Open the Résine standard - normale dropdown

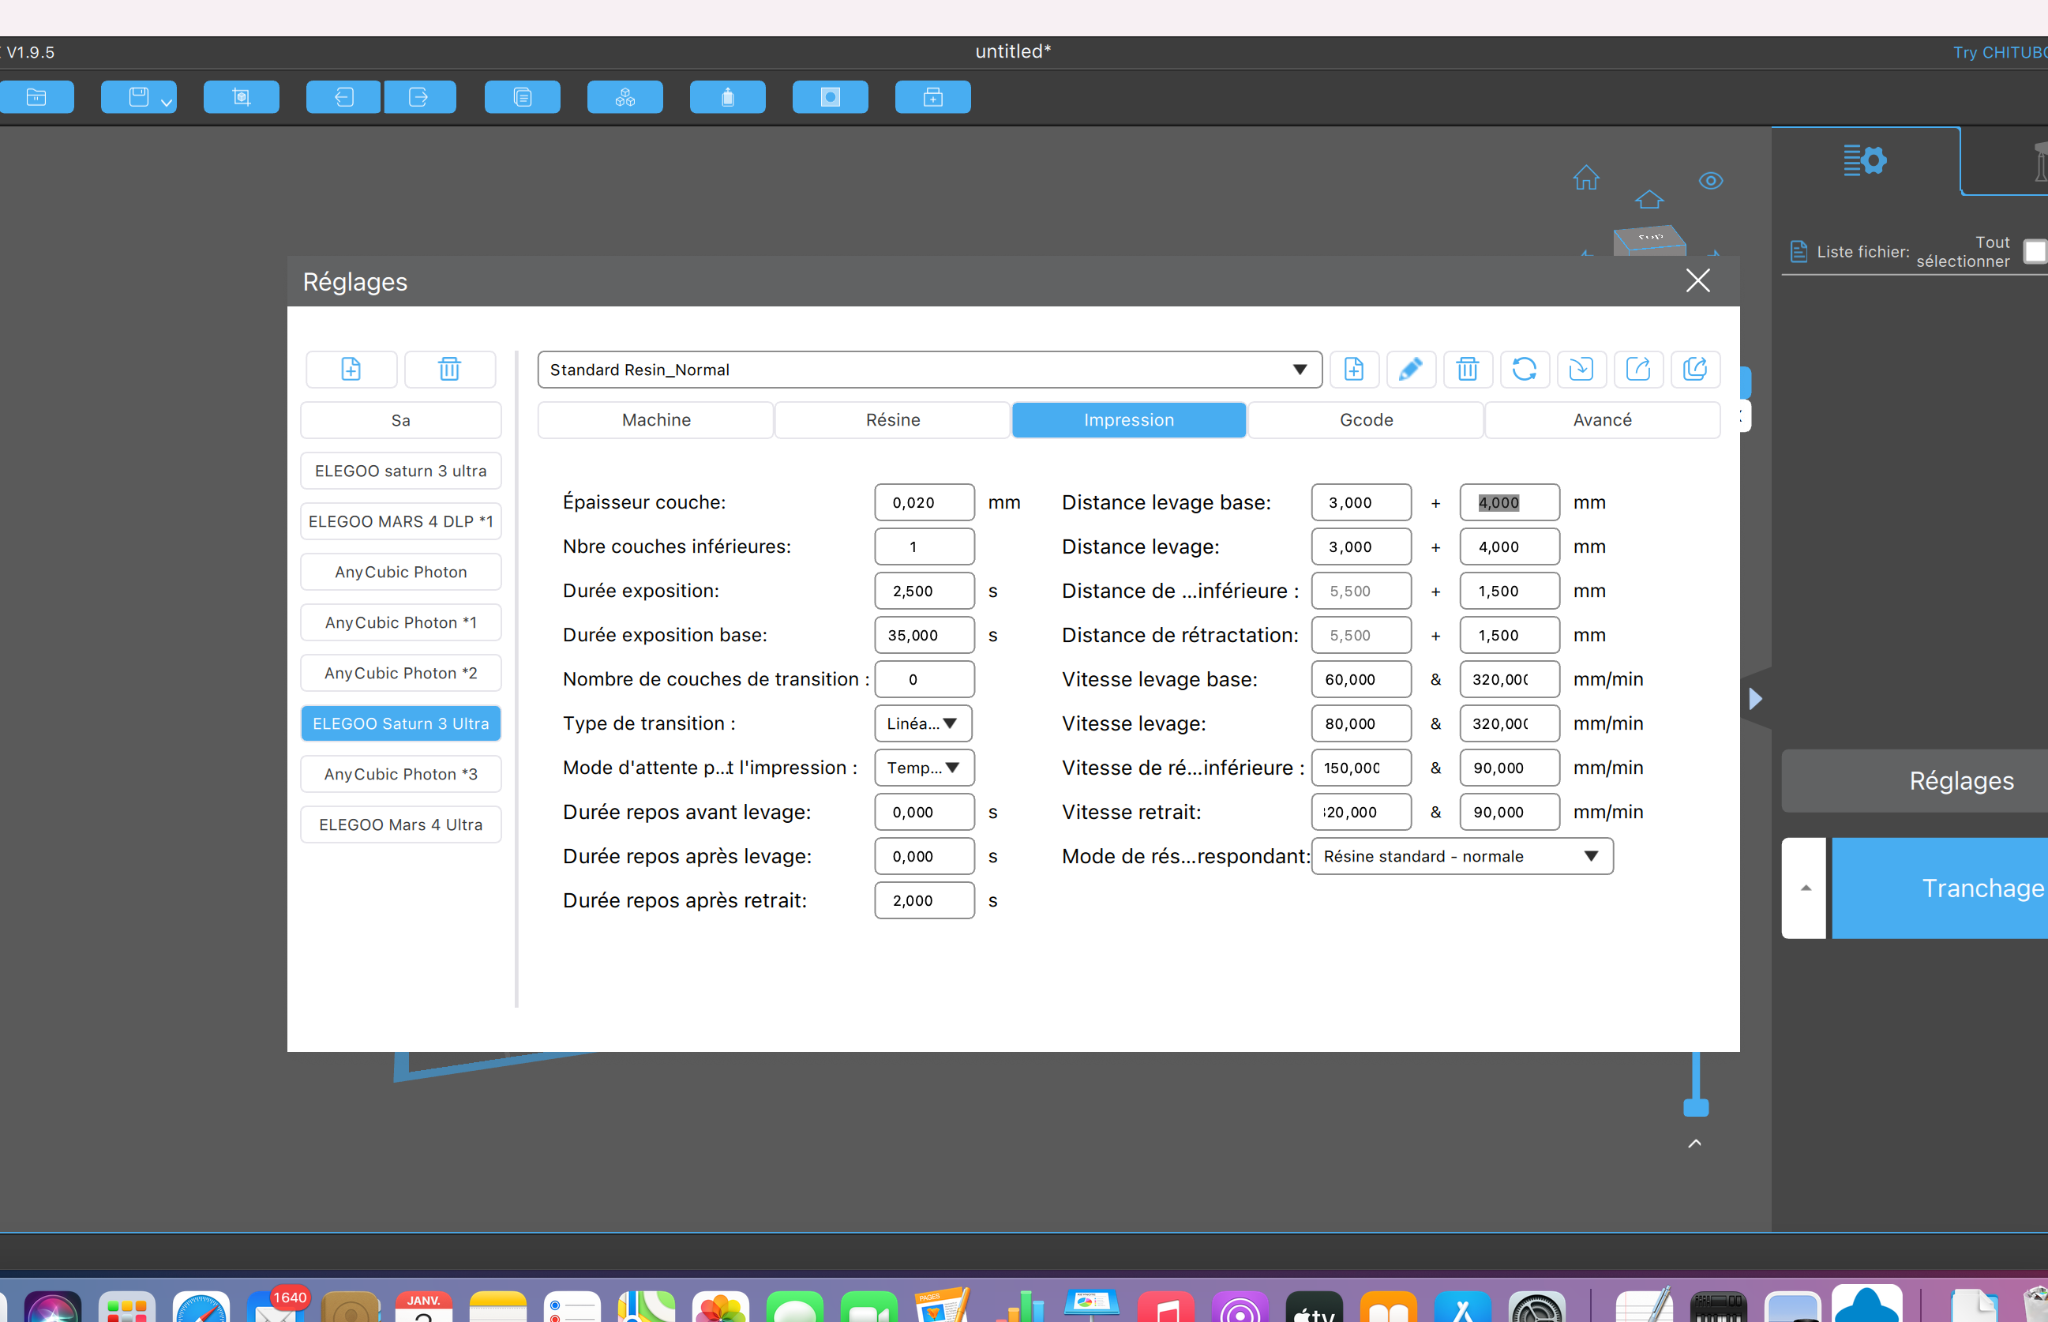click(1462, 856)
